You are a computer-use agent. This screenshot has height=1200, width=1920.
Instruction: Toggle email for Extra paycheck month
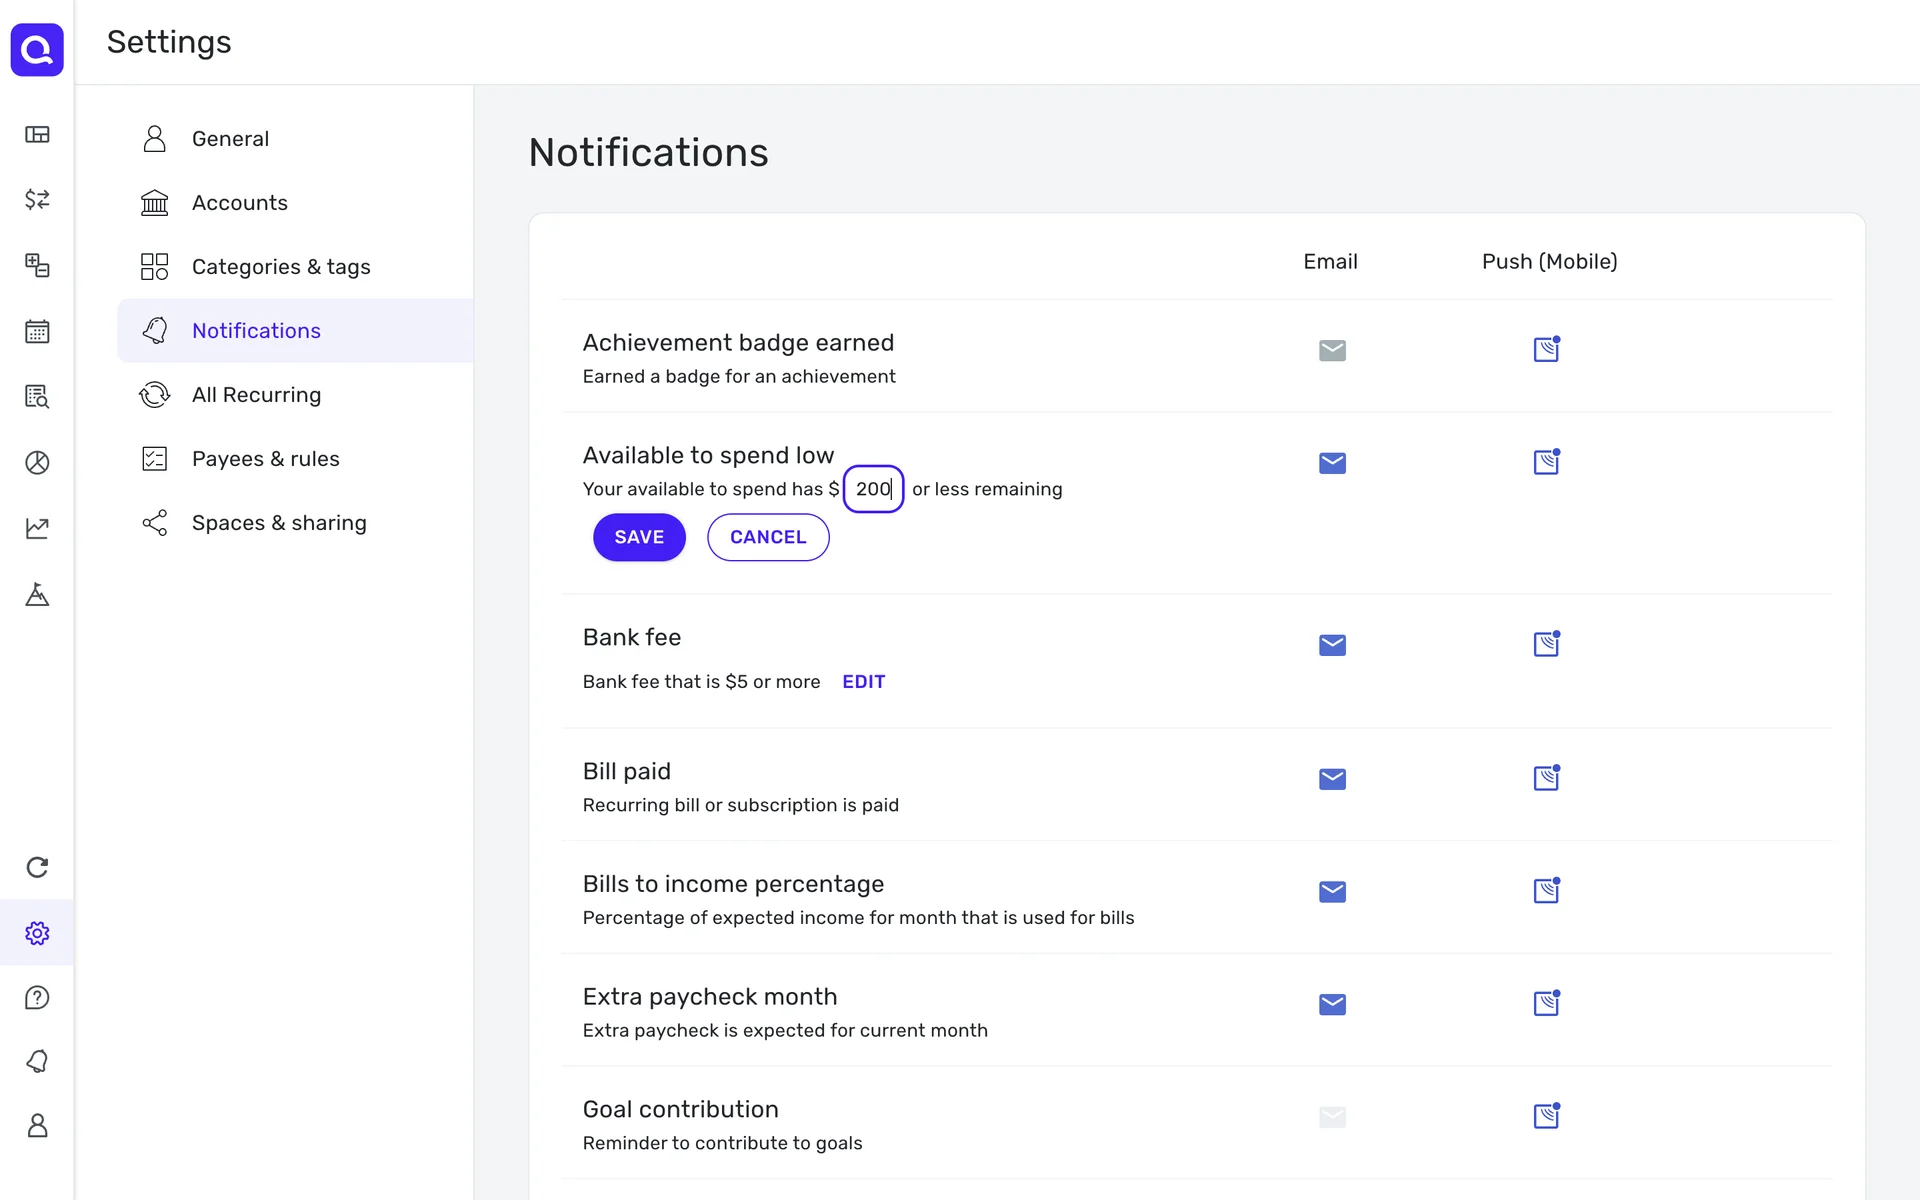coord(1332,1004)
